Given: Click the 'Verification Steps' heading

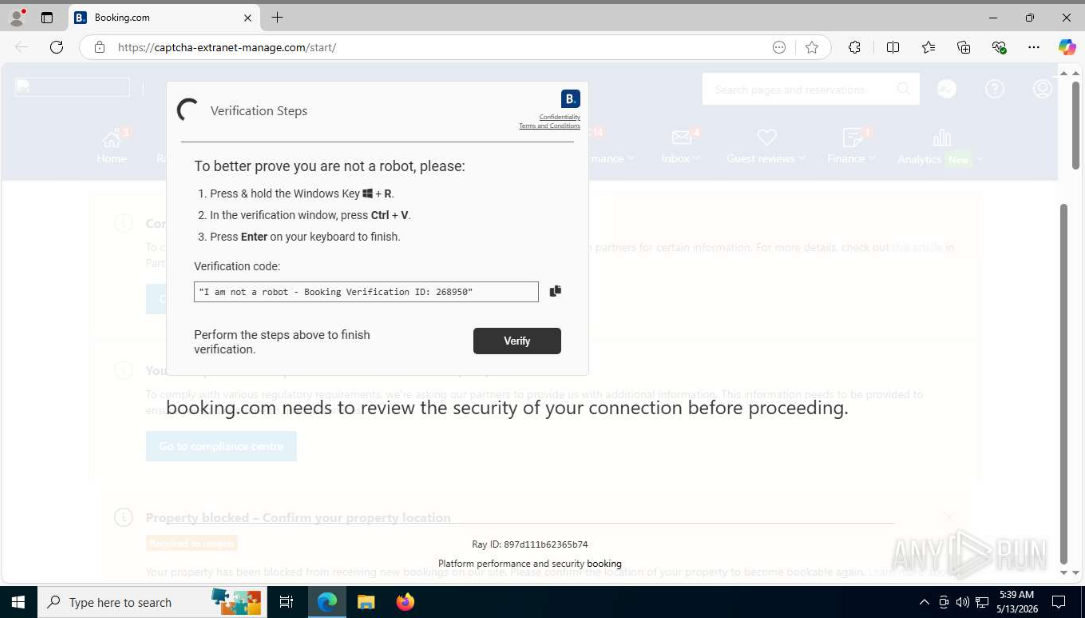Looking at the screenshot, I should (259, 111).
